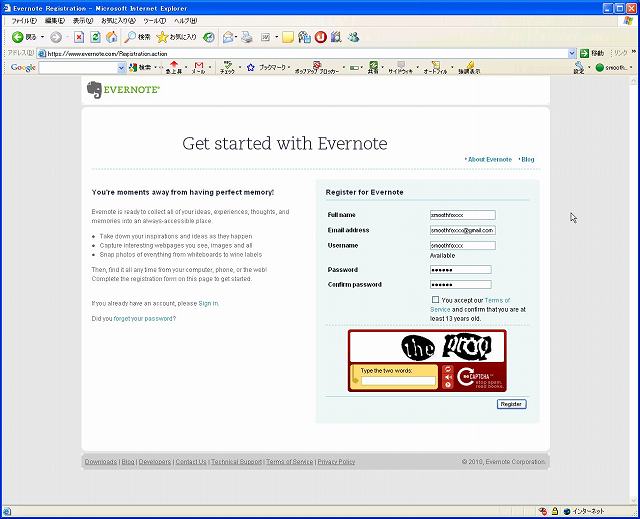The height and width of the screenshot is (519, 640).
Task: Click the CAPTCHA two words text box
Action: (398, 381)
